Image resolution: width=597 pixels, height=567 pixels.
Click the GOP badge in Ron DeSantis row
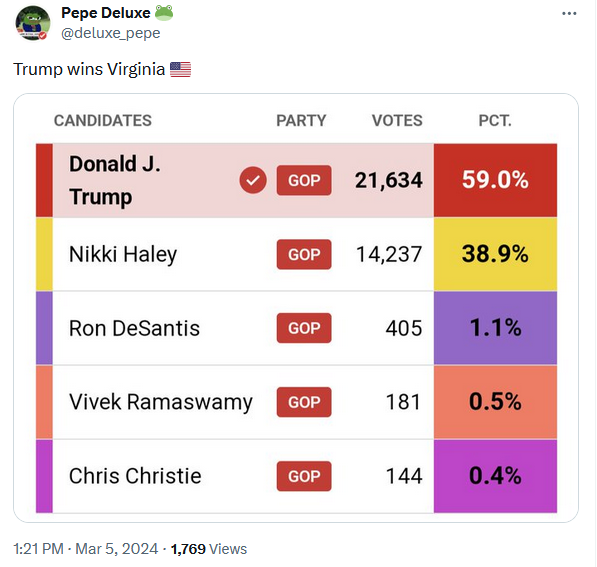coord(304,328)
